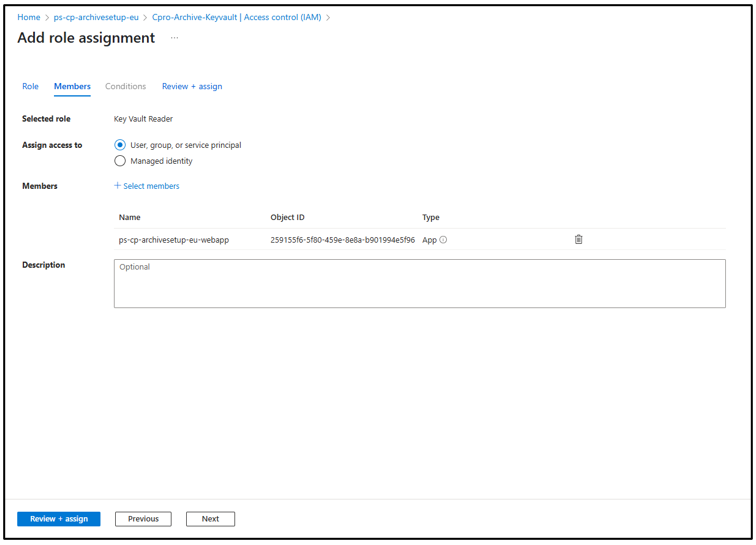This screenshot has height=545, width=756.
Task: Select User, group, or service principal option
Action: [x=120, y=145]
